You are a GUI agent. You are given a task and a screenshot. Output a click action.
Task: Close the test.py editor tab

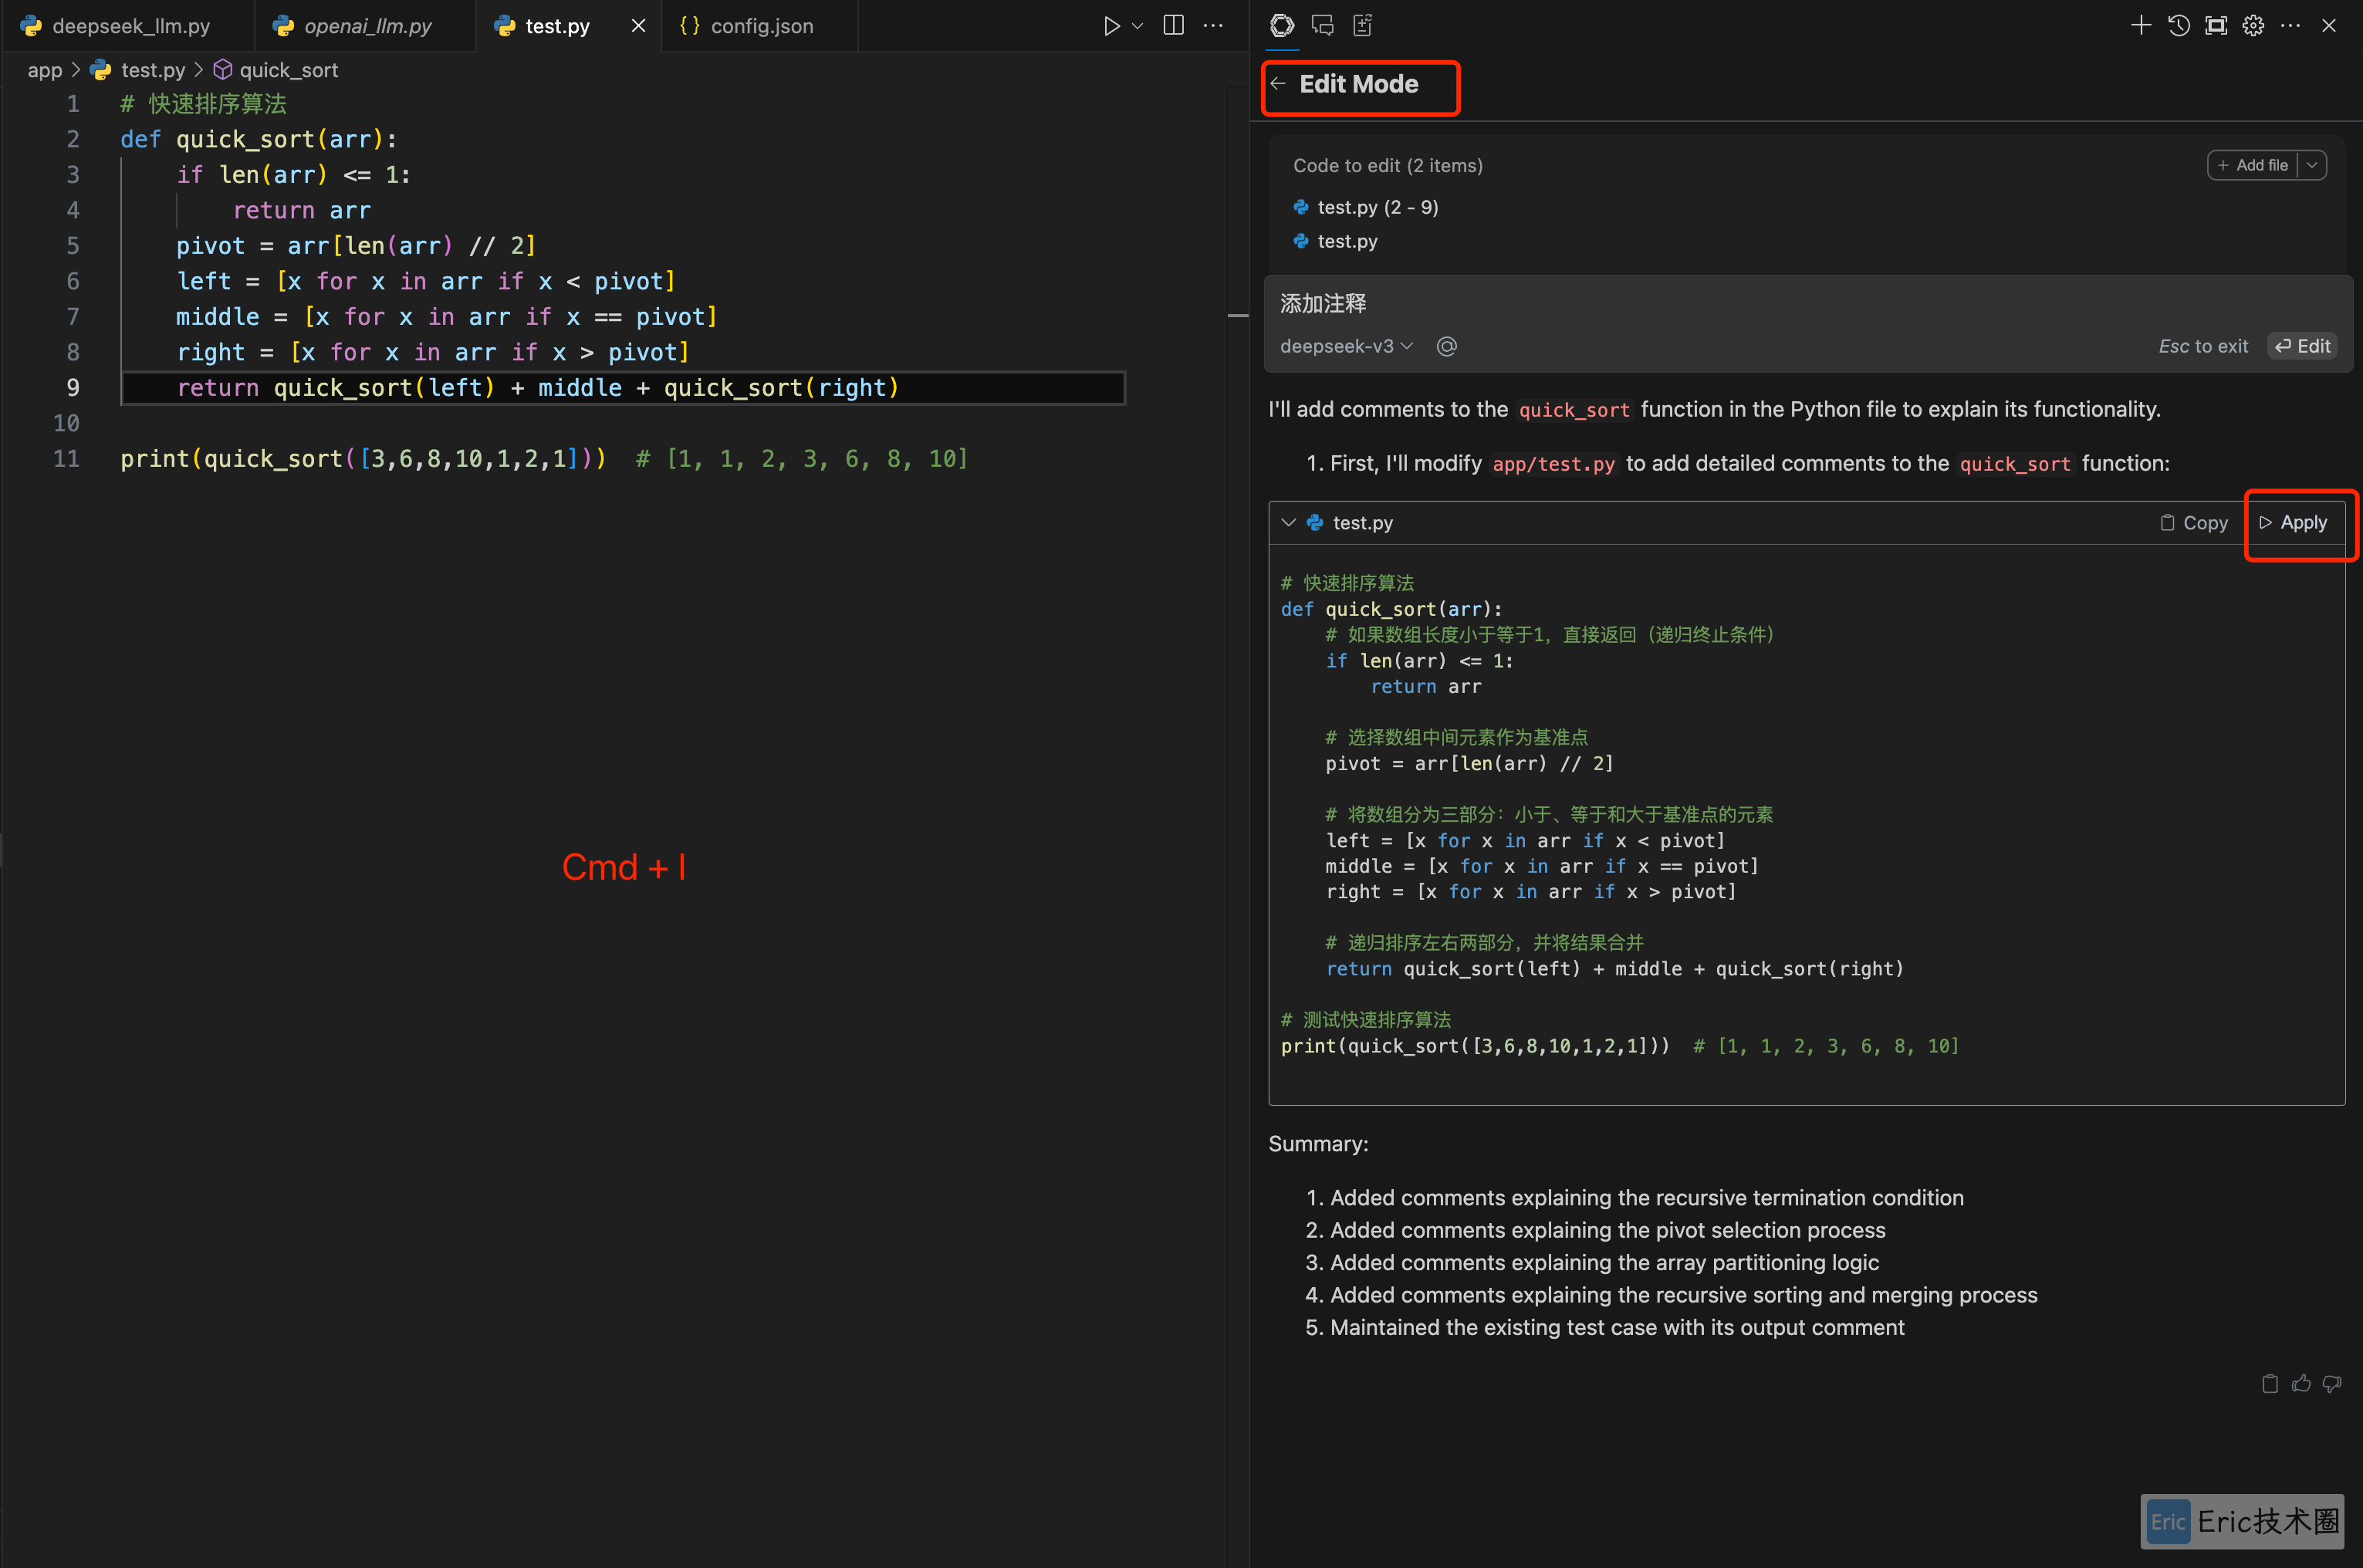click(x=638, y=26)
